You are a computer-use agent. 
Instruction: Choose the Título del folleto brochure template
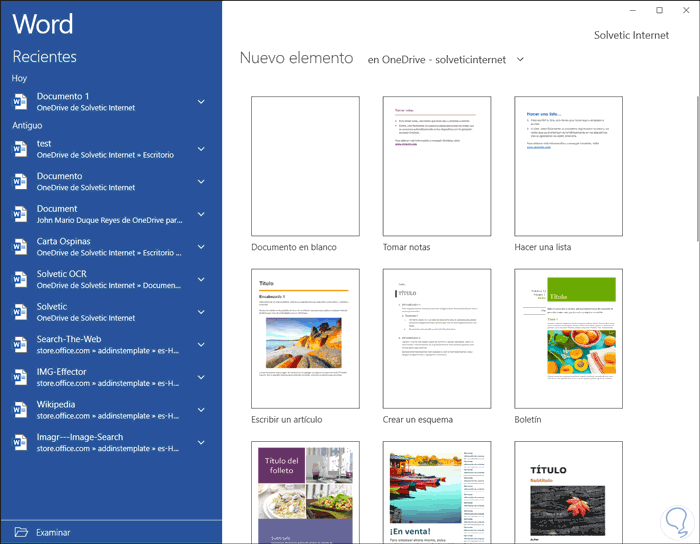pyautogui.click(x=305, y=492)
